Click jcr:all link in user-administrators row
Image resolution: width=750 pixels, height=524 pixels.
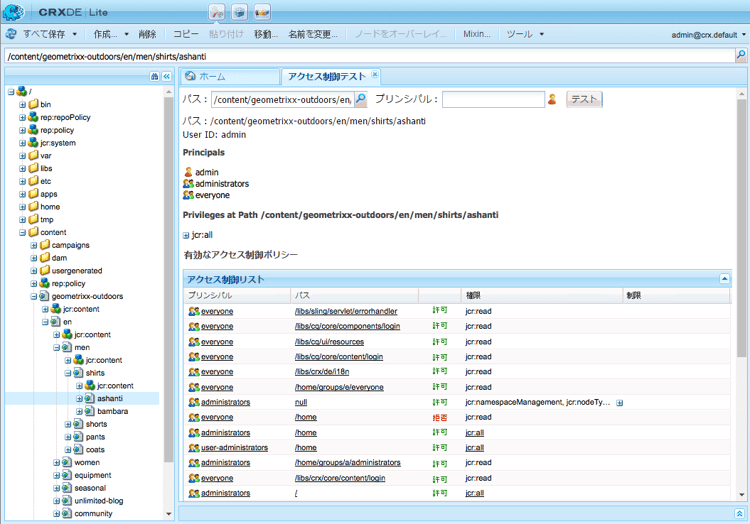pos(474,448)
